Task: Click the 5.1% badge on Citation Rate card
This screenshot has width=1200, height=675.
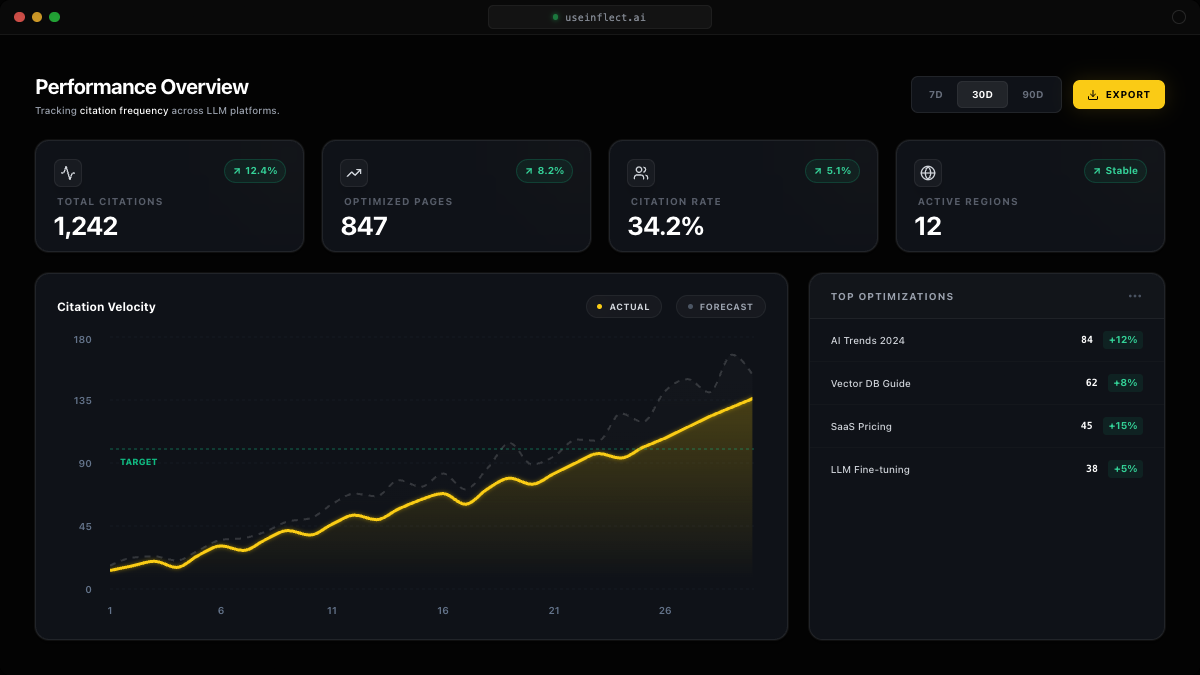Action: [x=832, y=171]
